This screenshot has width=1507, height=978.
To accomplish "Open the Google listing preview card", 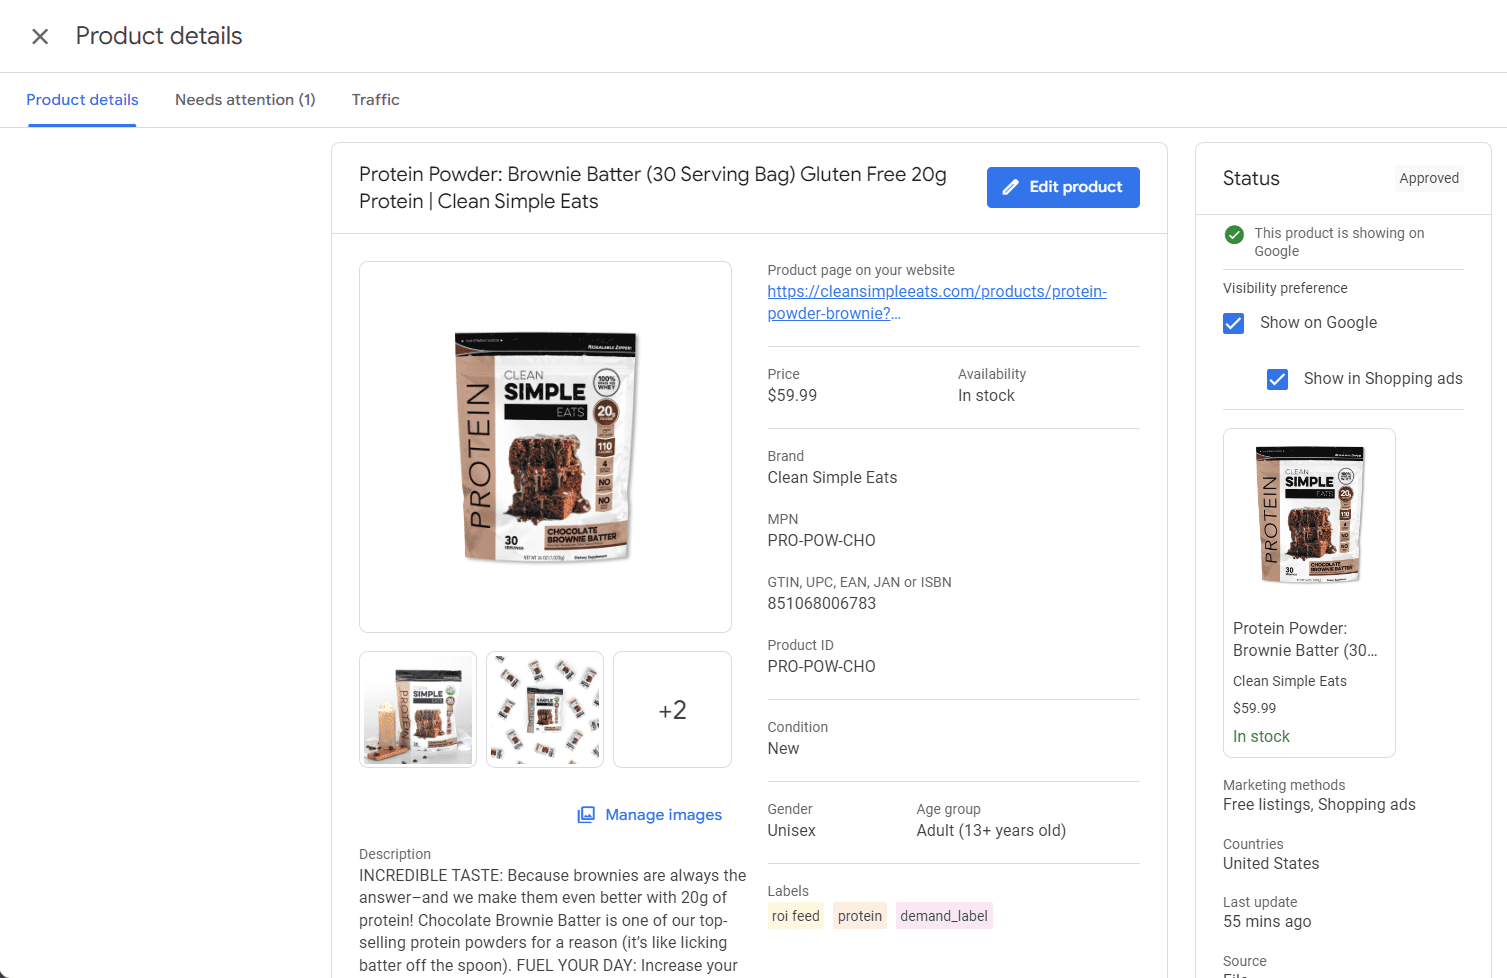I will tap(1309, 593).
